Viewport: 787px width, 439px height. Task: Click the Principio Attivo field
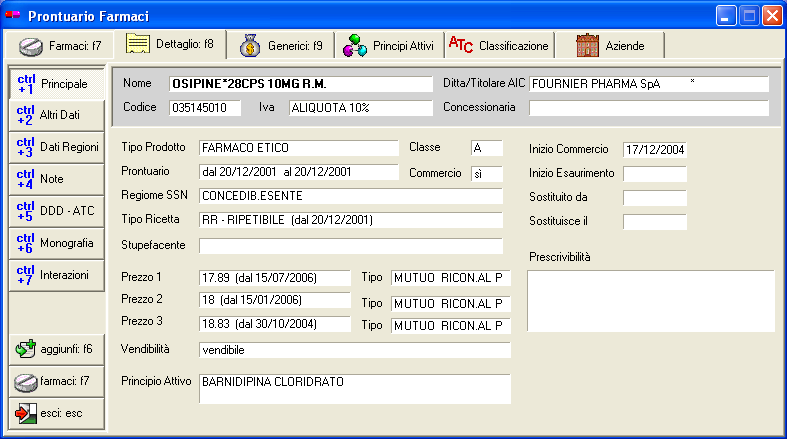[354, 388]
